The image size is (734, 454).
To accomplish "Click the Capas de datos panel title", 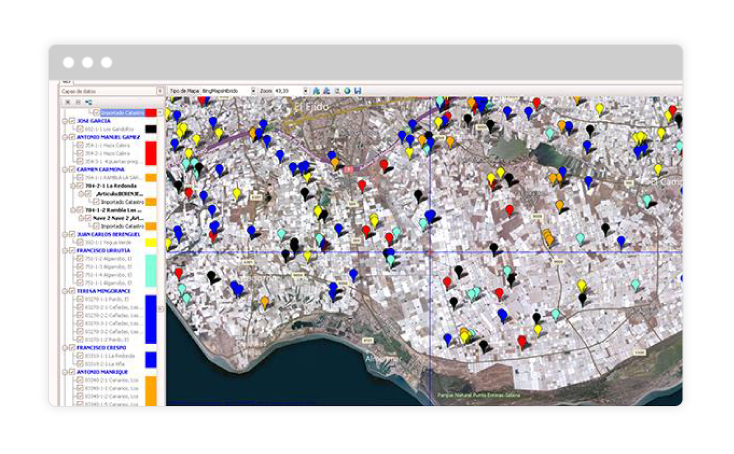I will (x=79, y=91).
